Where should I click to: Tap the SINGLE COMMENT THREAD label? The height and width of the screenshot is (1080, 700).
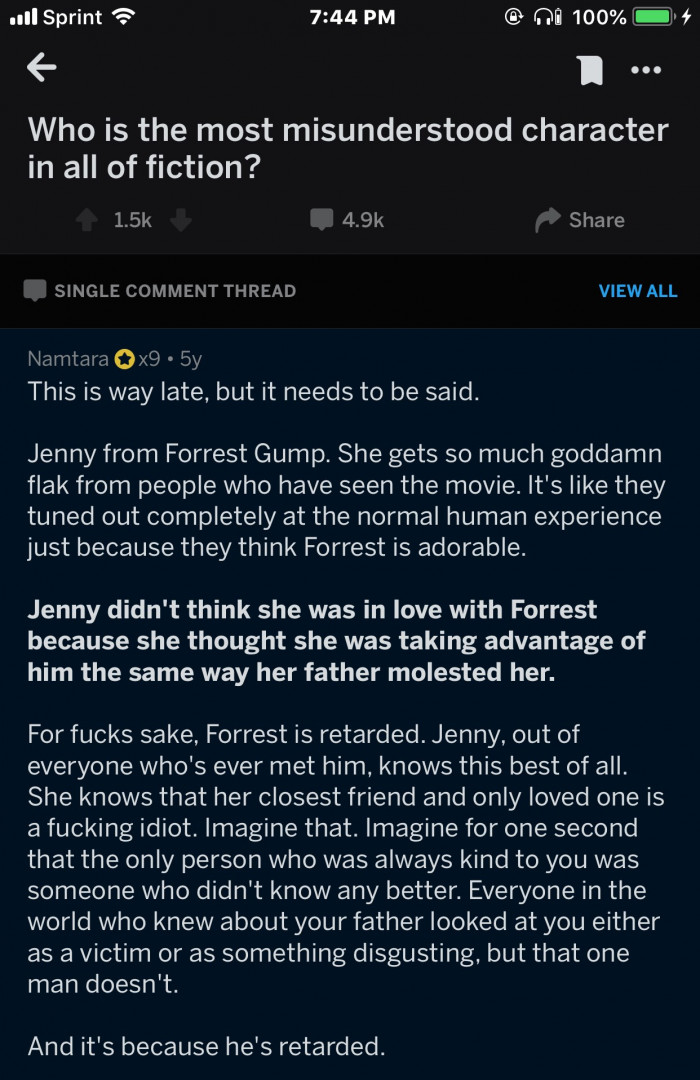(x=175, y=291)
